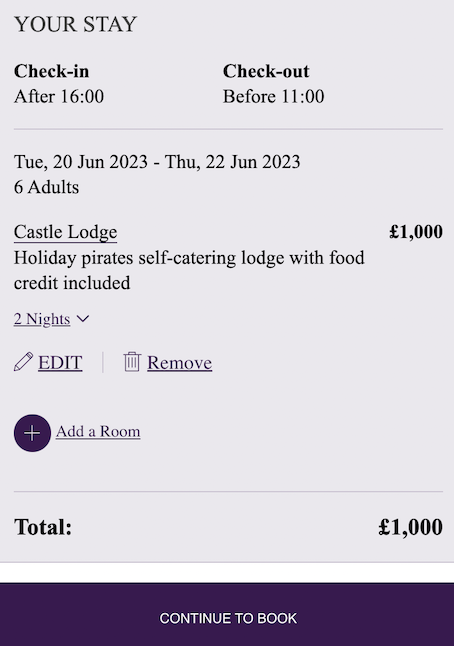This screenshot has height=646, width=454.
Task: Click the pencil edit icon
Action: pos(23,362)
